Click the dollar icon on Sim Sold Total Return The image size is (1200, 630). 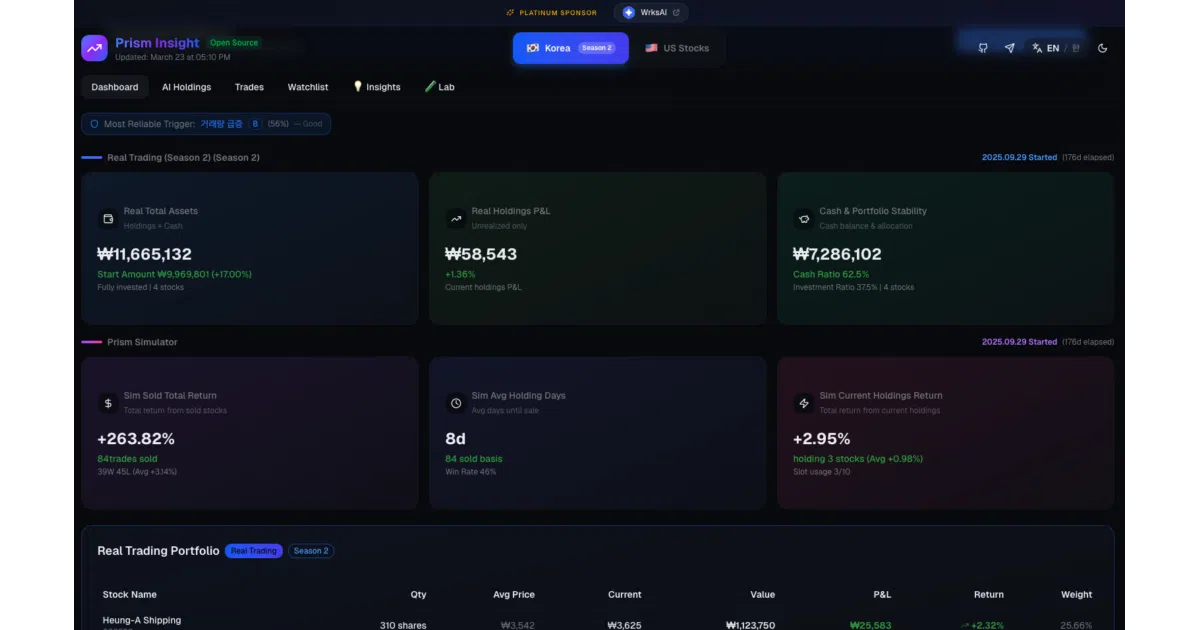coord(108,403)
